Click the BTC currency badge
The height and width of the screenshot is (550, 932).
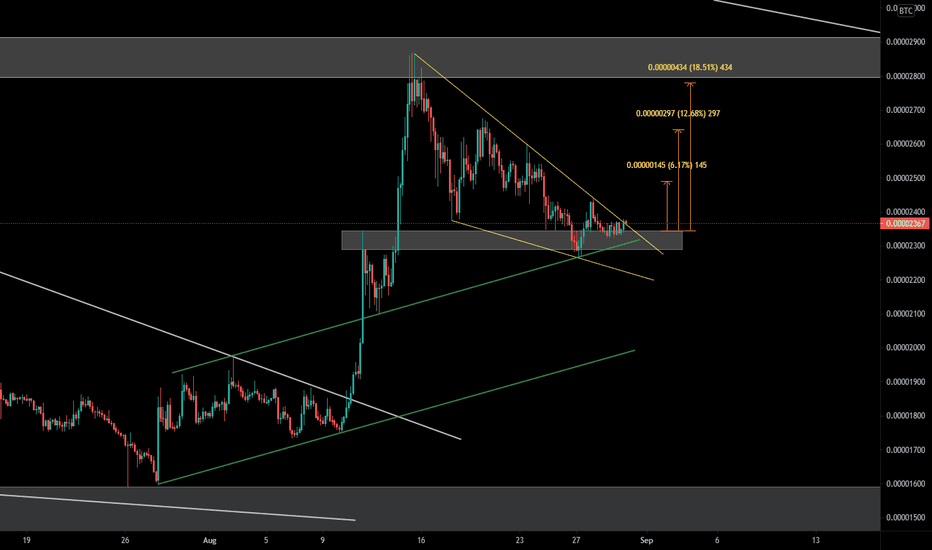pyautogui.click(x=905, y=11)
